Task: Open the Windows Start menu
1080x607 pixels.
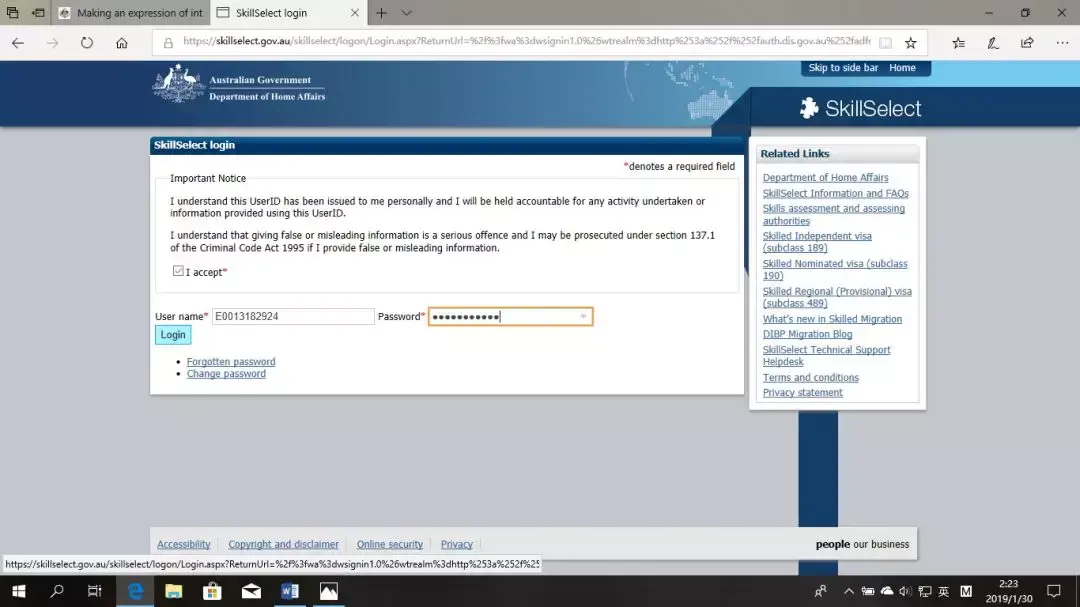Action: click(x=19, y=591)
